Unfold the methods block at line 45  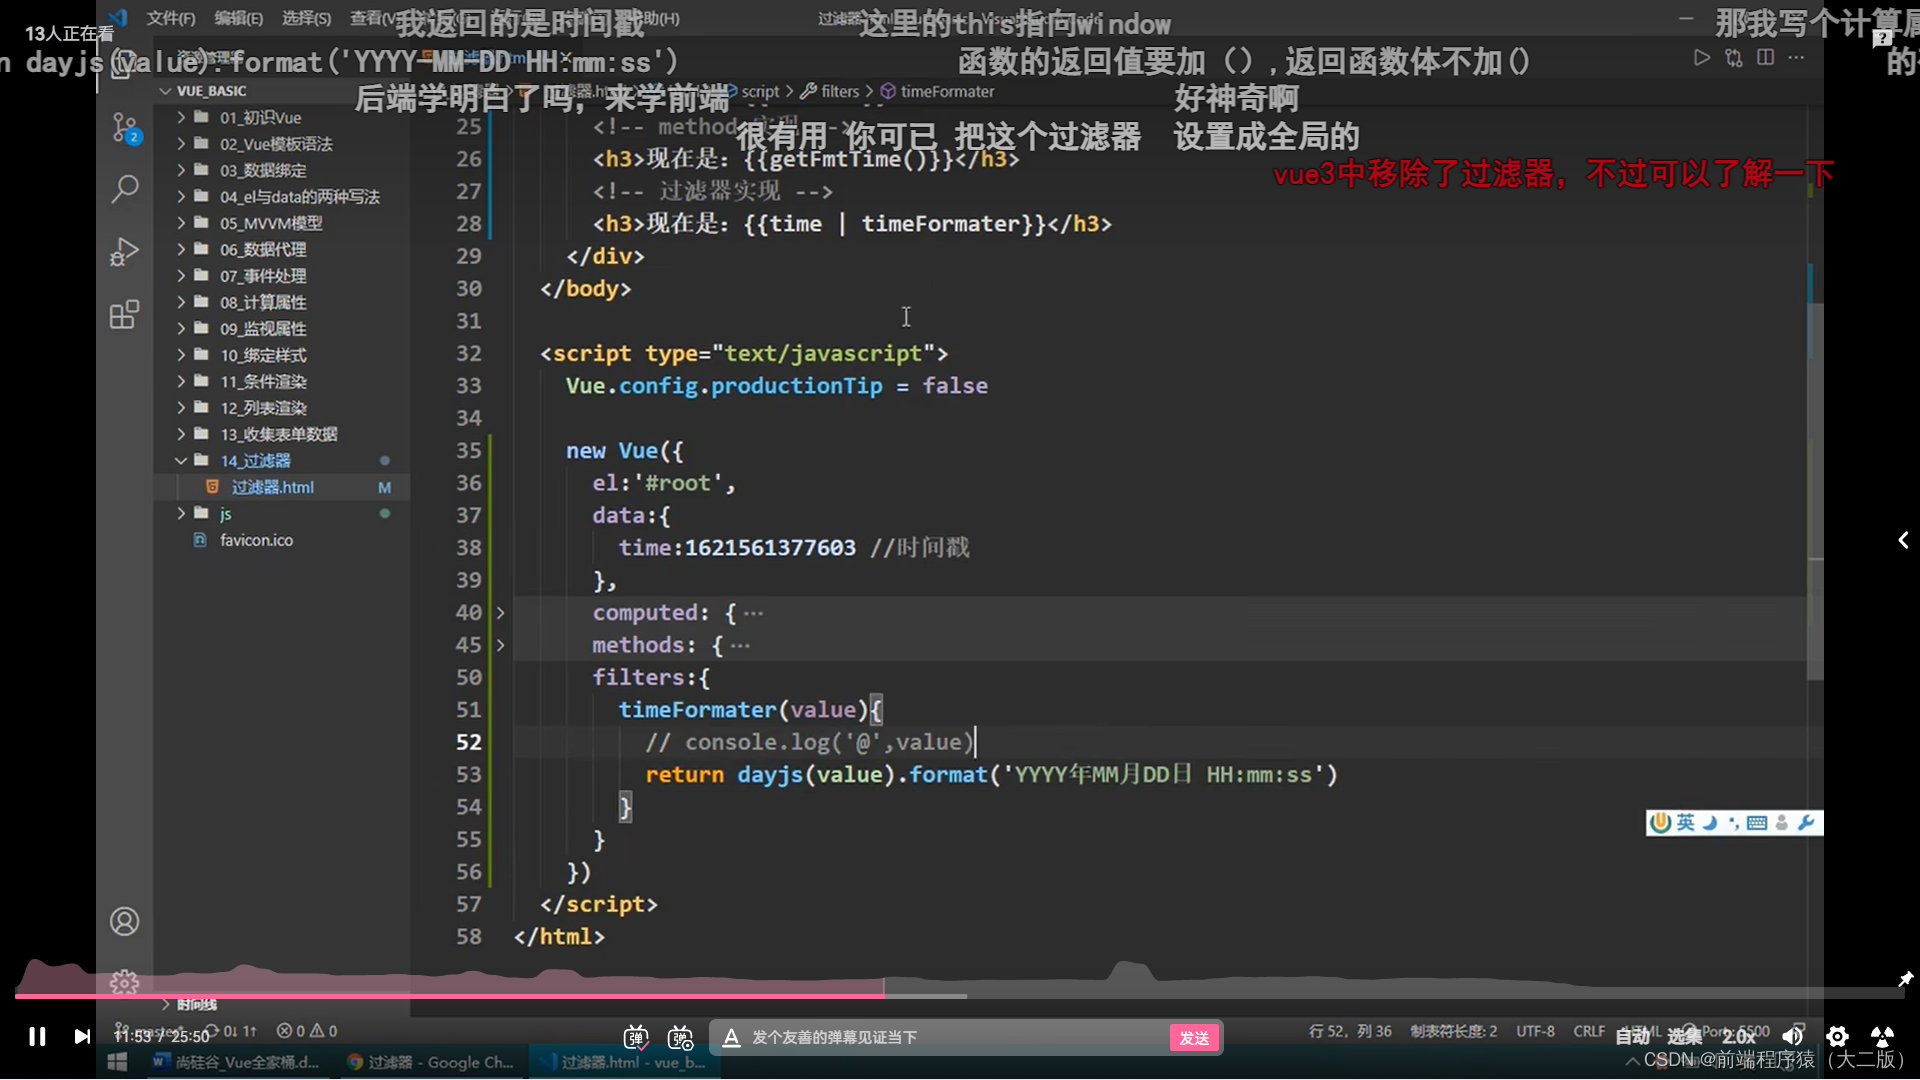click(500, 645)
